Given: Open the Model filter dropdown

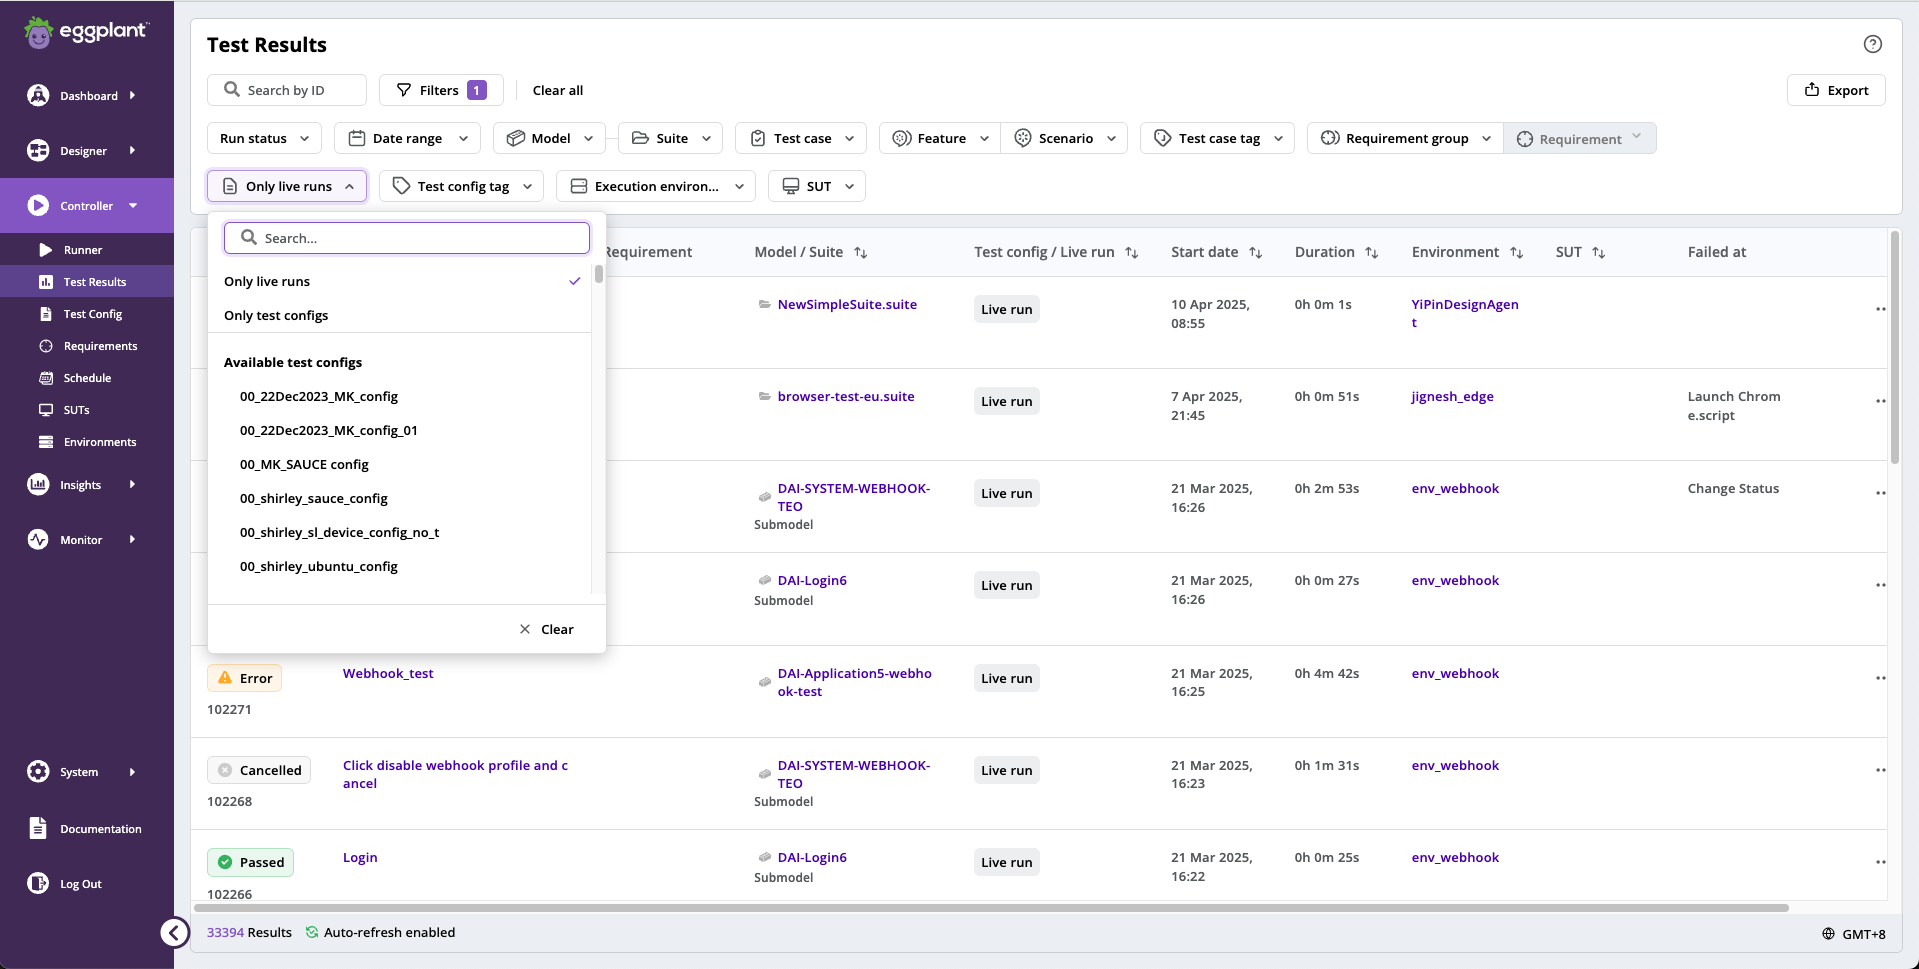Looking at the screenshot, I should pyautogui.click(x=549, y=138).
